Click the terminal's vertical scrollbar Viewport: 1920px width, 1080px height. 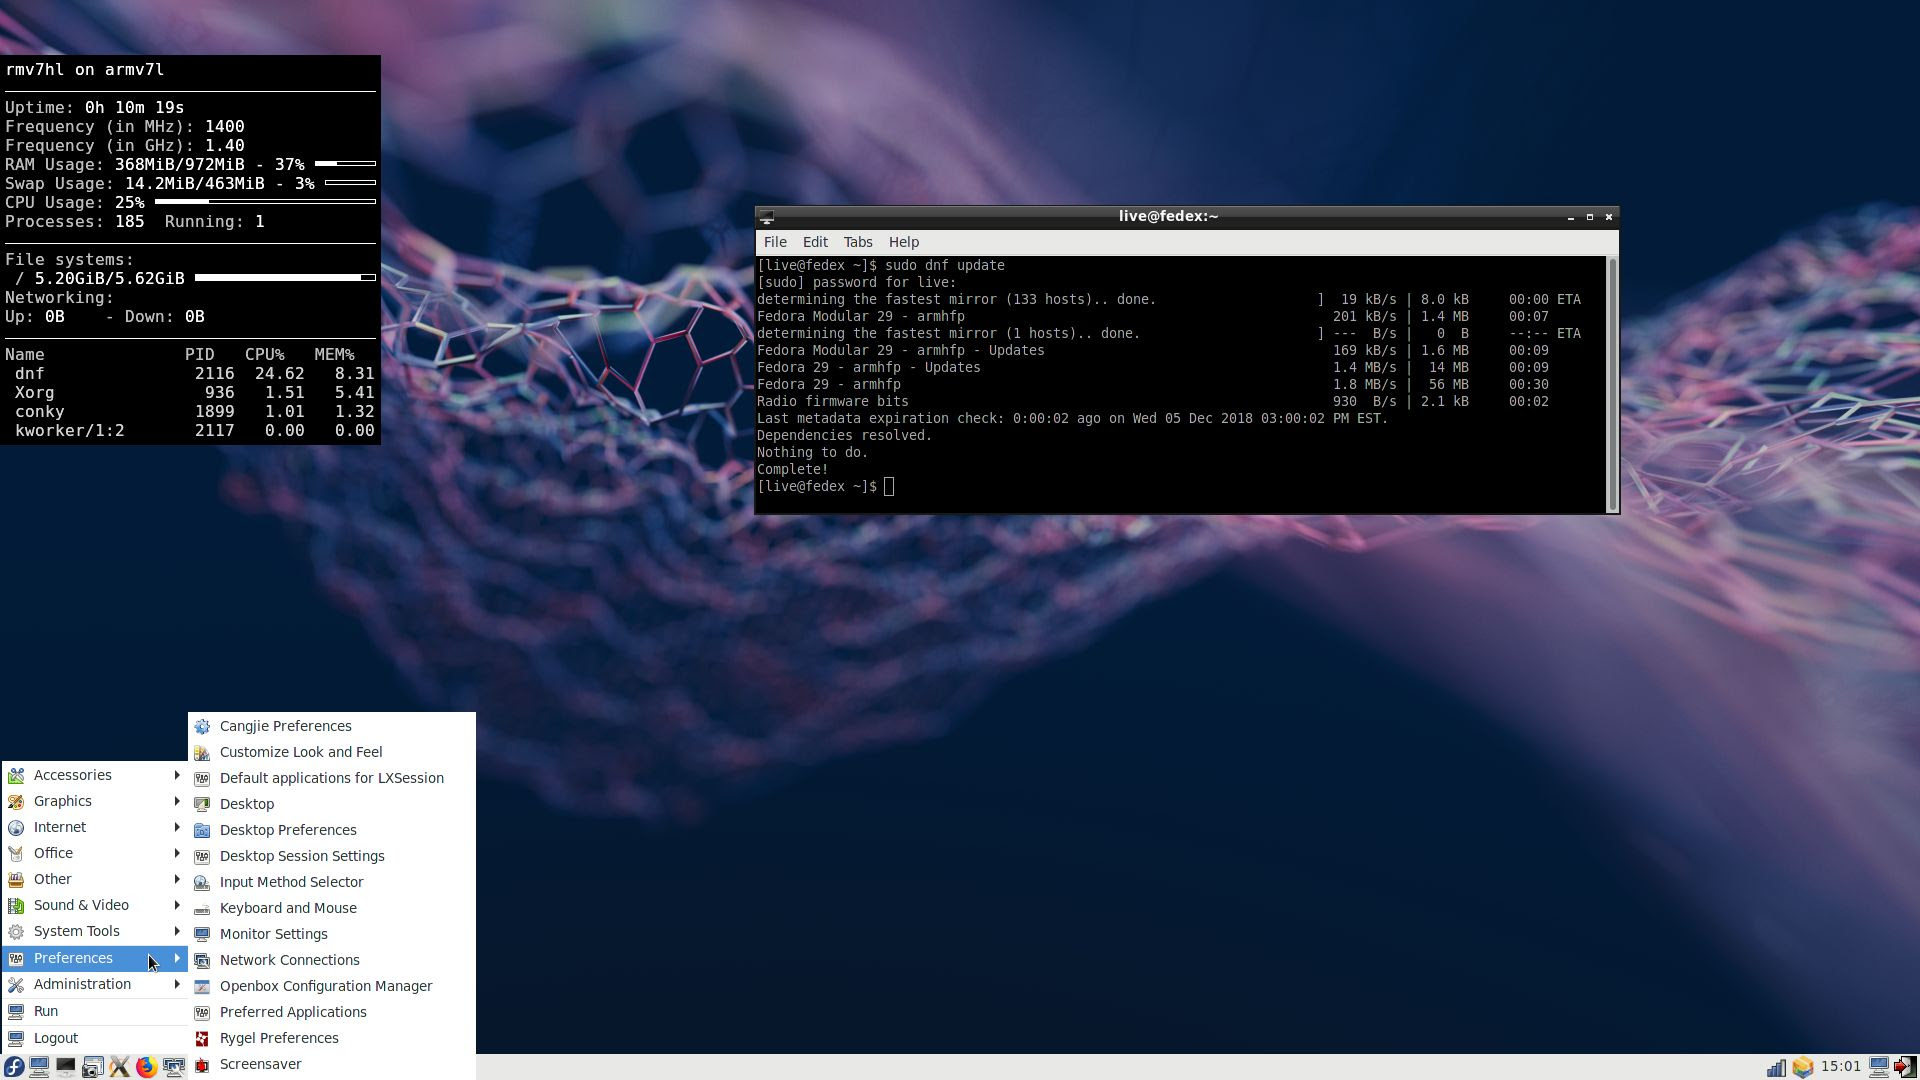(x=1611, y=385)
